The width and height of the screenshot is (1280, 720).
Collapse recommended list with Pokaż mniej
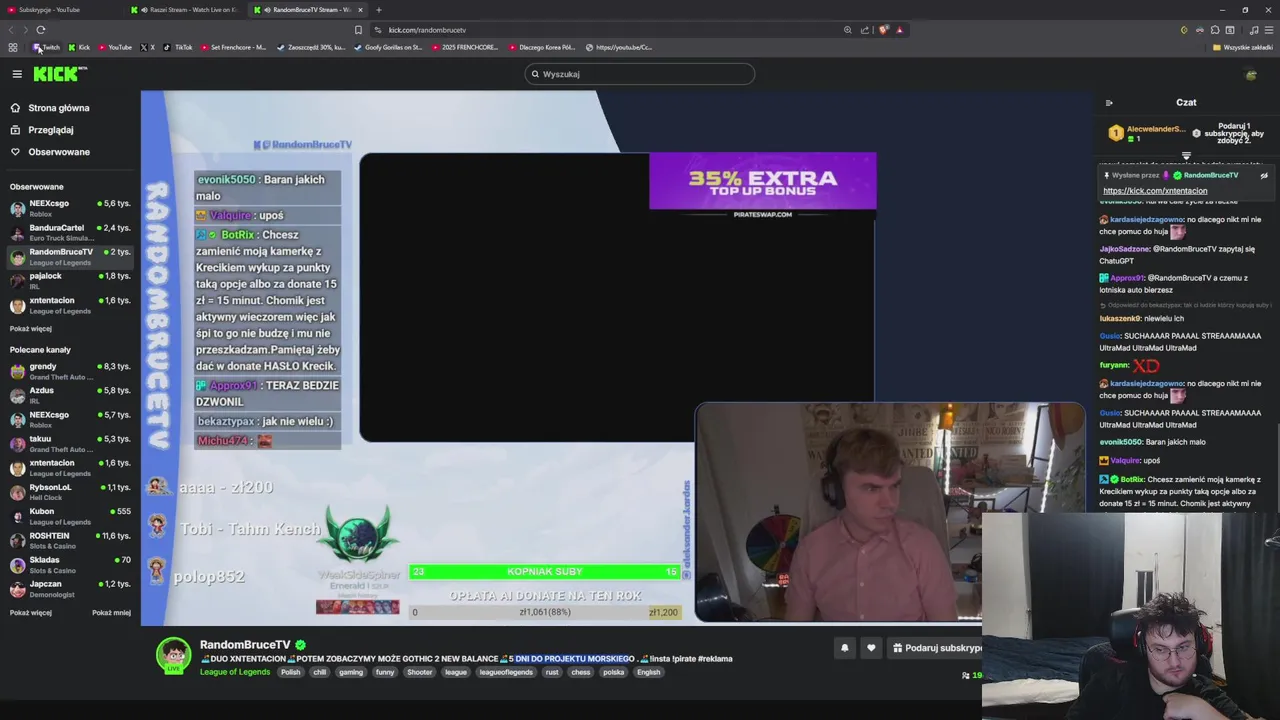point(111,613)
